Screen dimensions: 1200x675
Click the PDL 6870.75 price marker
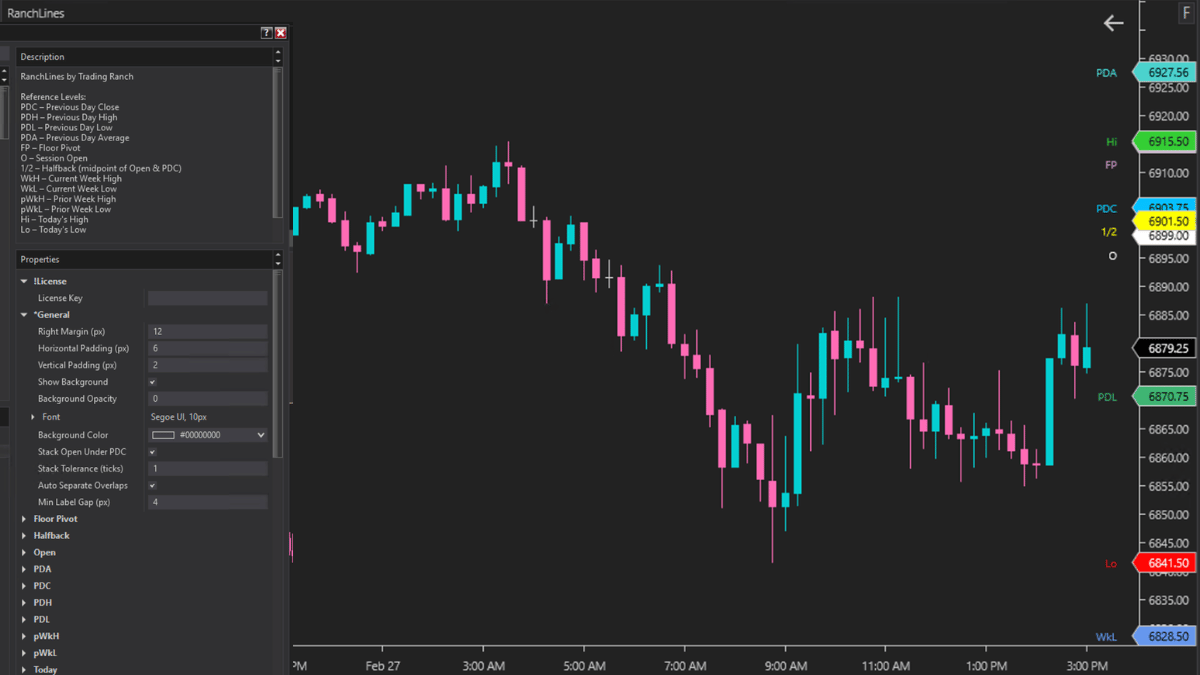point(1167,397)
